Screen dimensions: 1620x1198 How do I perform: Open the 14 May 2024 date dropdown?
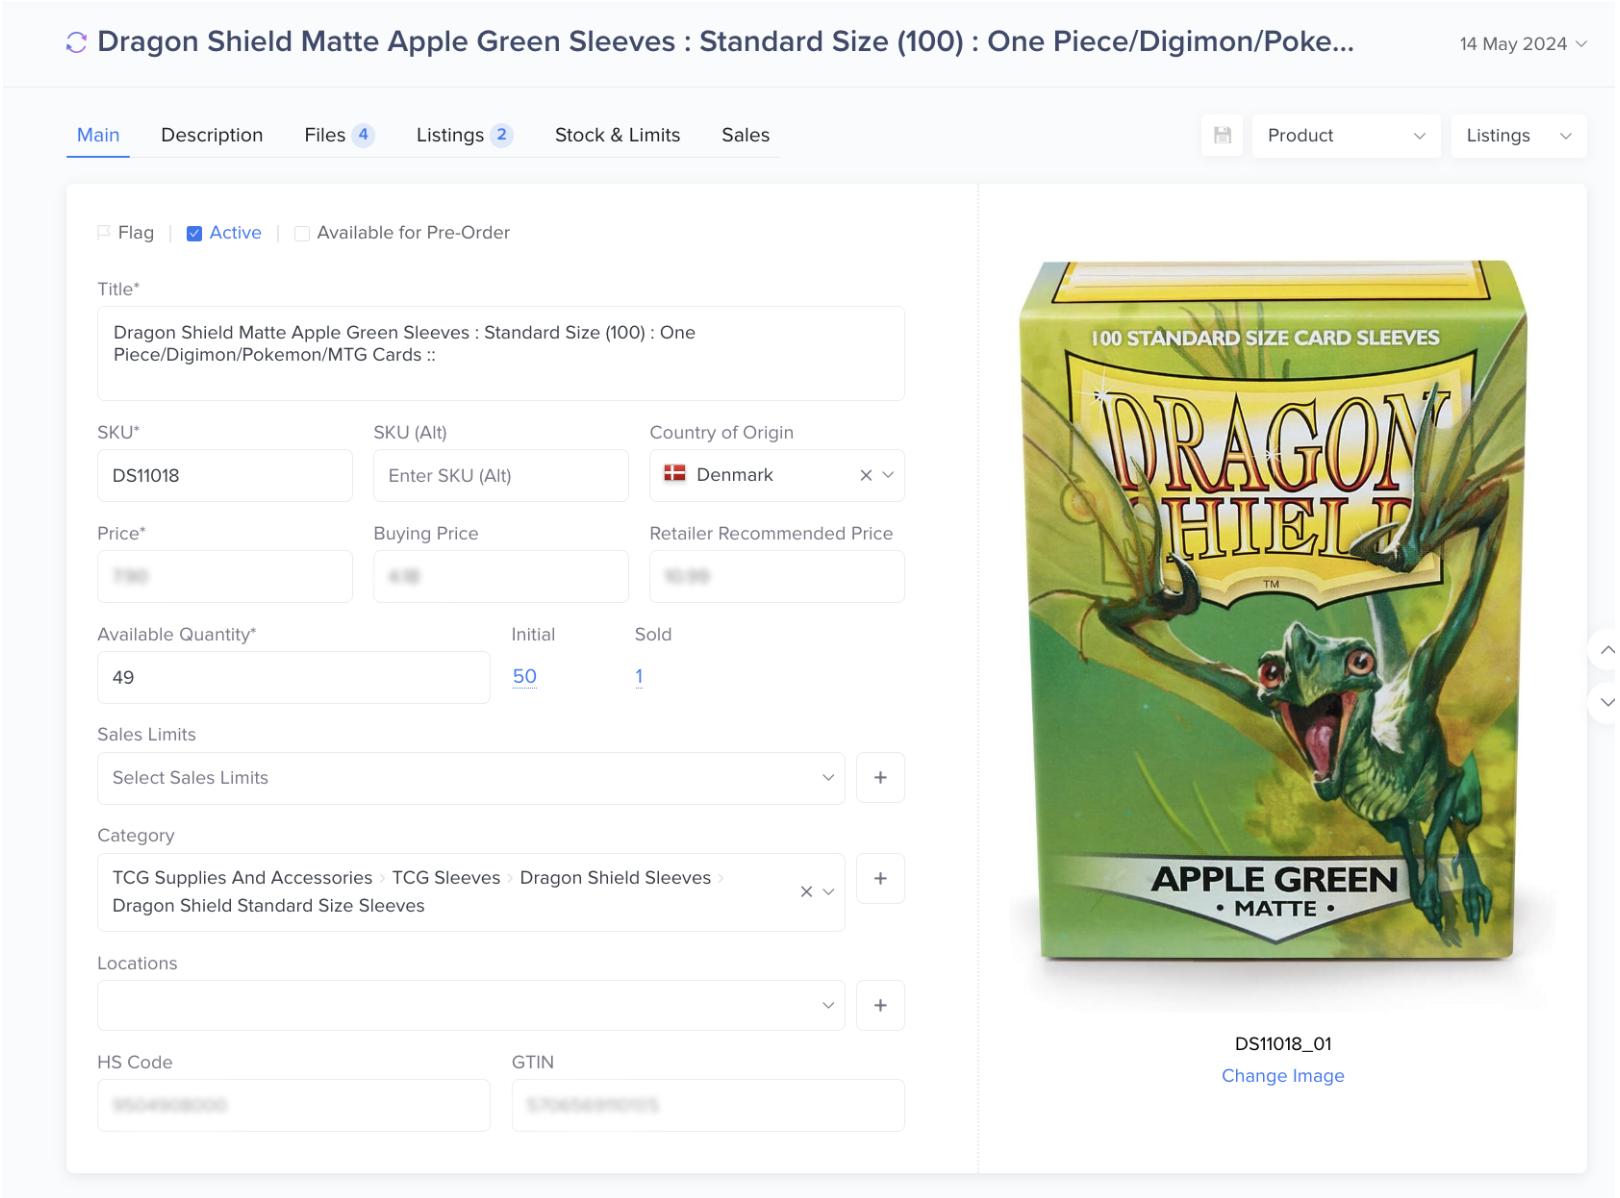[1523, 43]
